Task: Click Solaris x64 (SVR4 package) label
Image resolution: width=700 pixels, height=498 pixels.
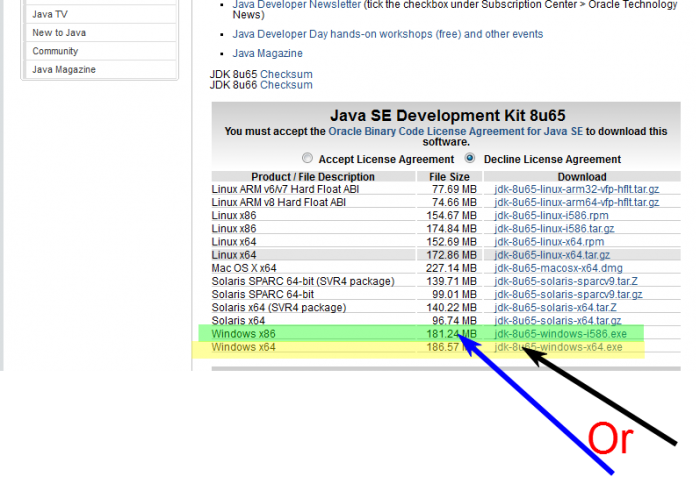Action: [x=279, y=307]
